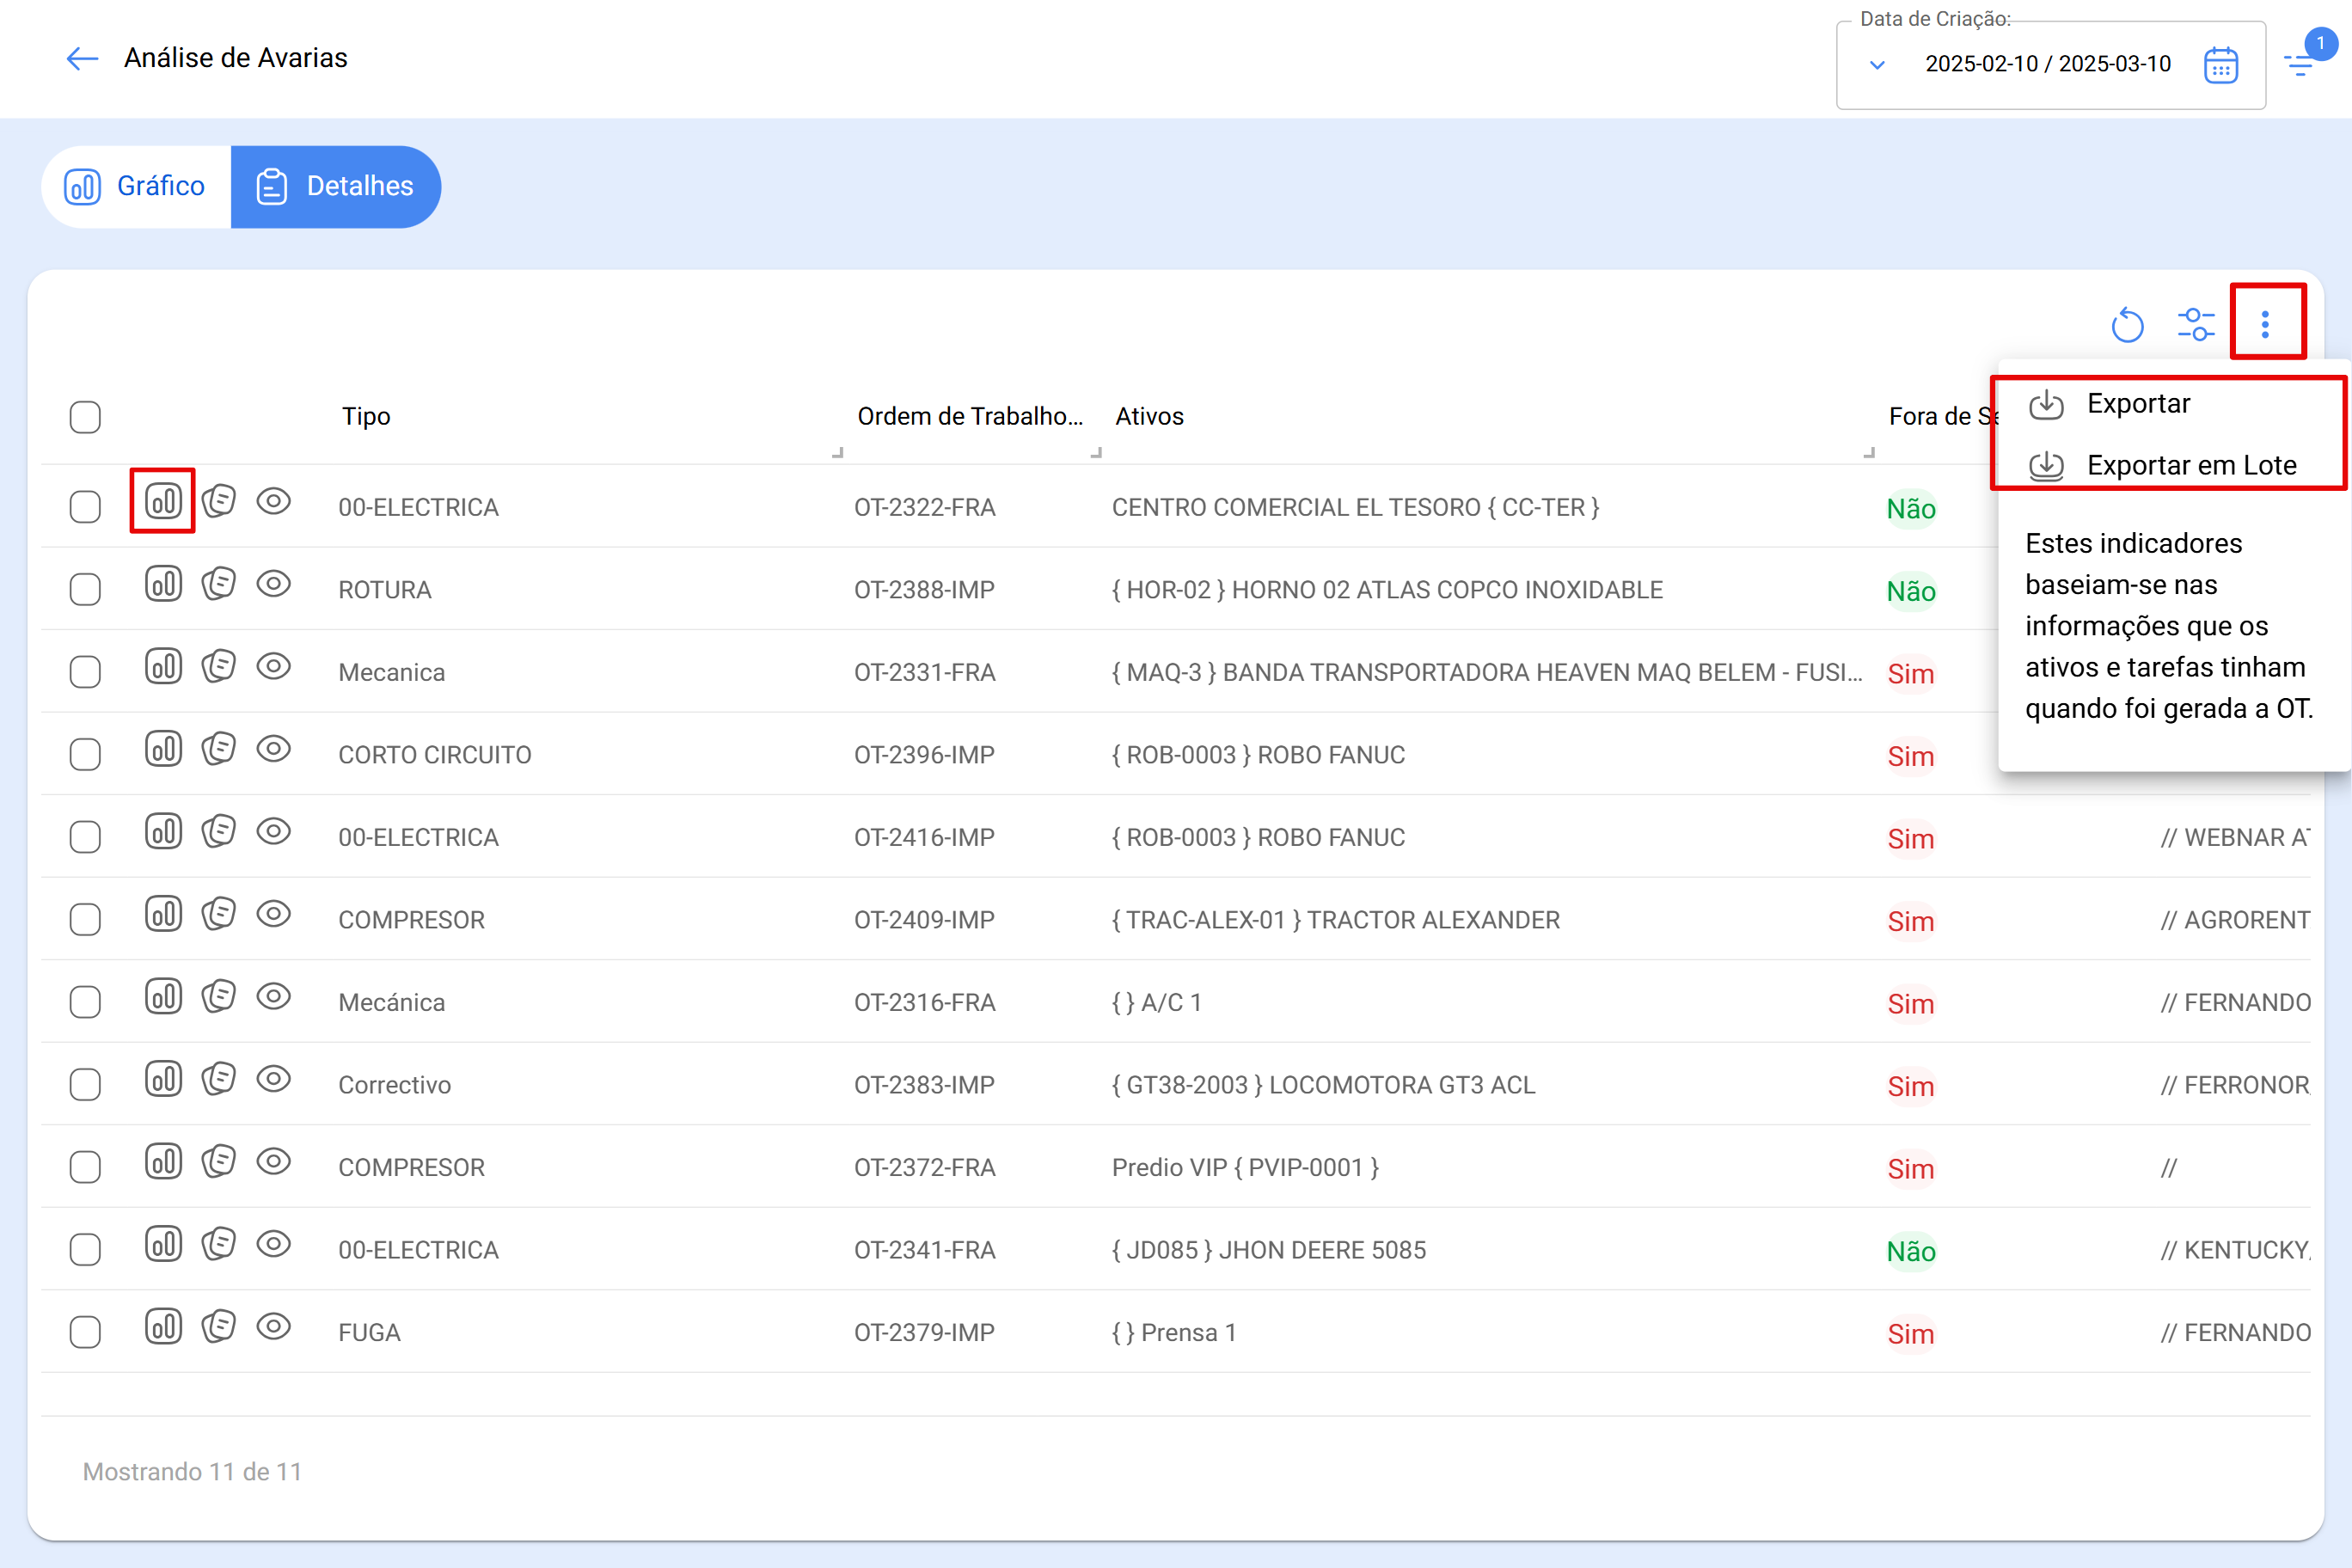The width and height of the screenshot is (2352, 1568).
Task: Open indicators chart icon for OT-2383-IMP
Action: click(x=163, y=1078)
